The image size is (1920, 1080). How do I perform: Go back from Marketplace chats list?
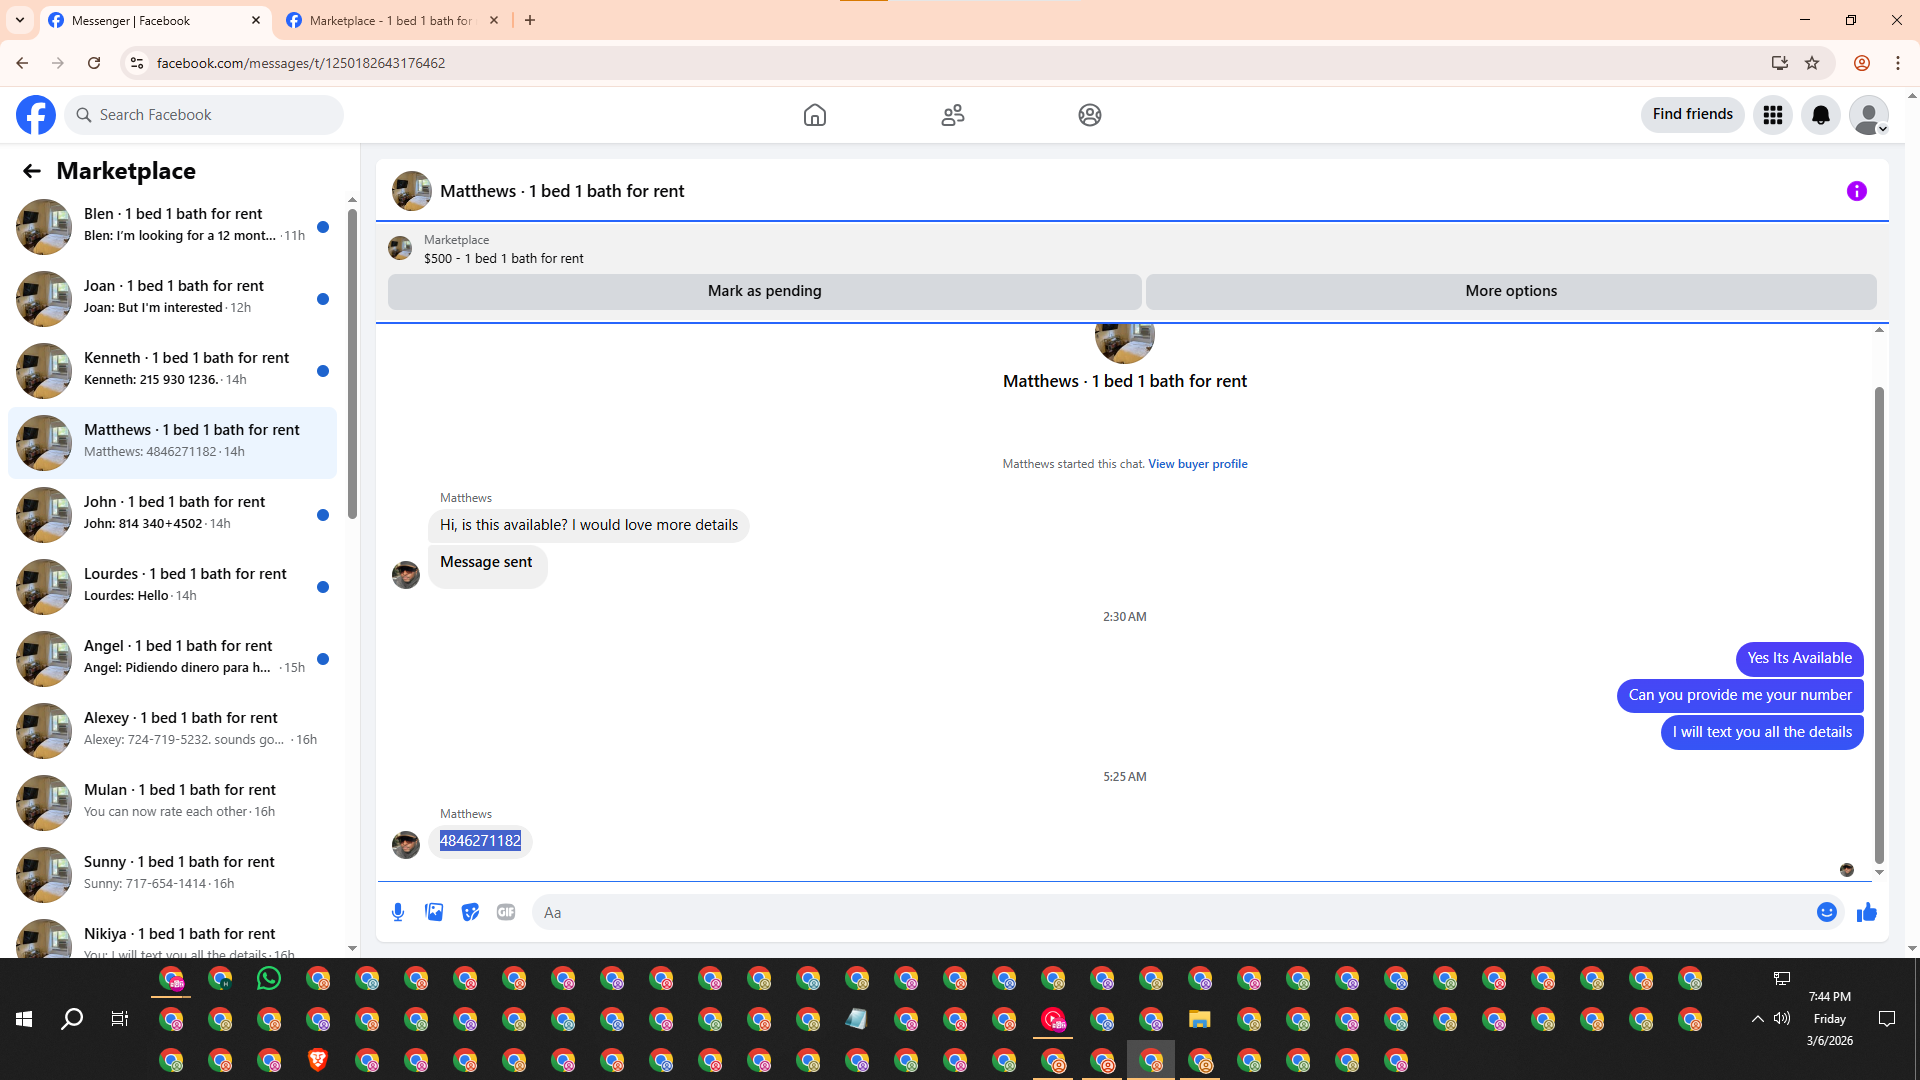(32, 171)
